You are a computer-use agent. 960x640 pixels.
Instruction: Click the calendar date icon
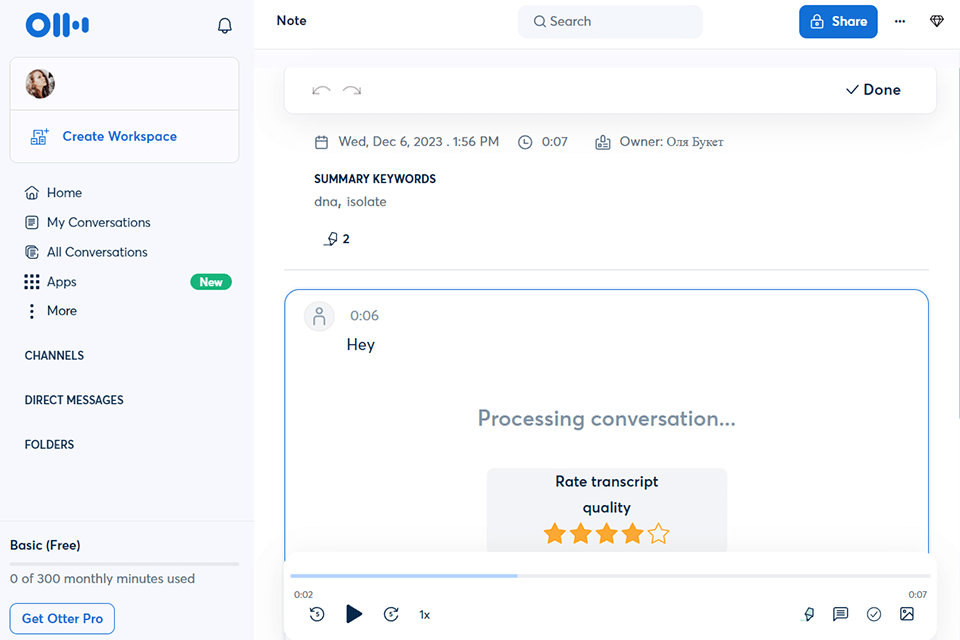coord(321,143)
